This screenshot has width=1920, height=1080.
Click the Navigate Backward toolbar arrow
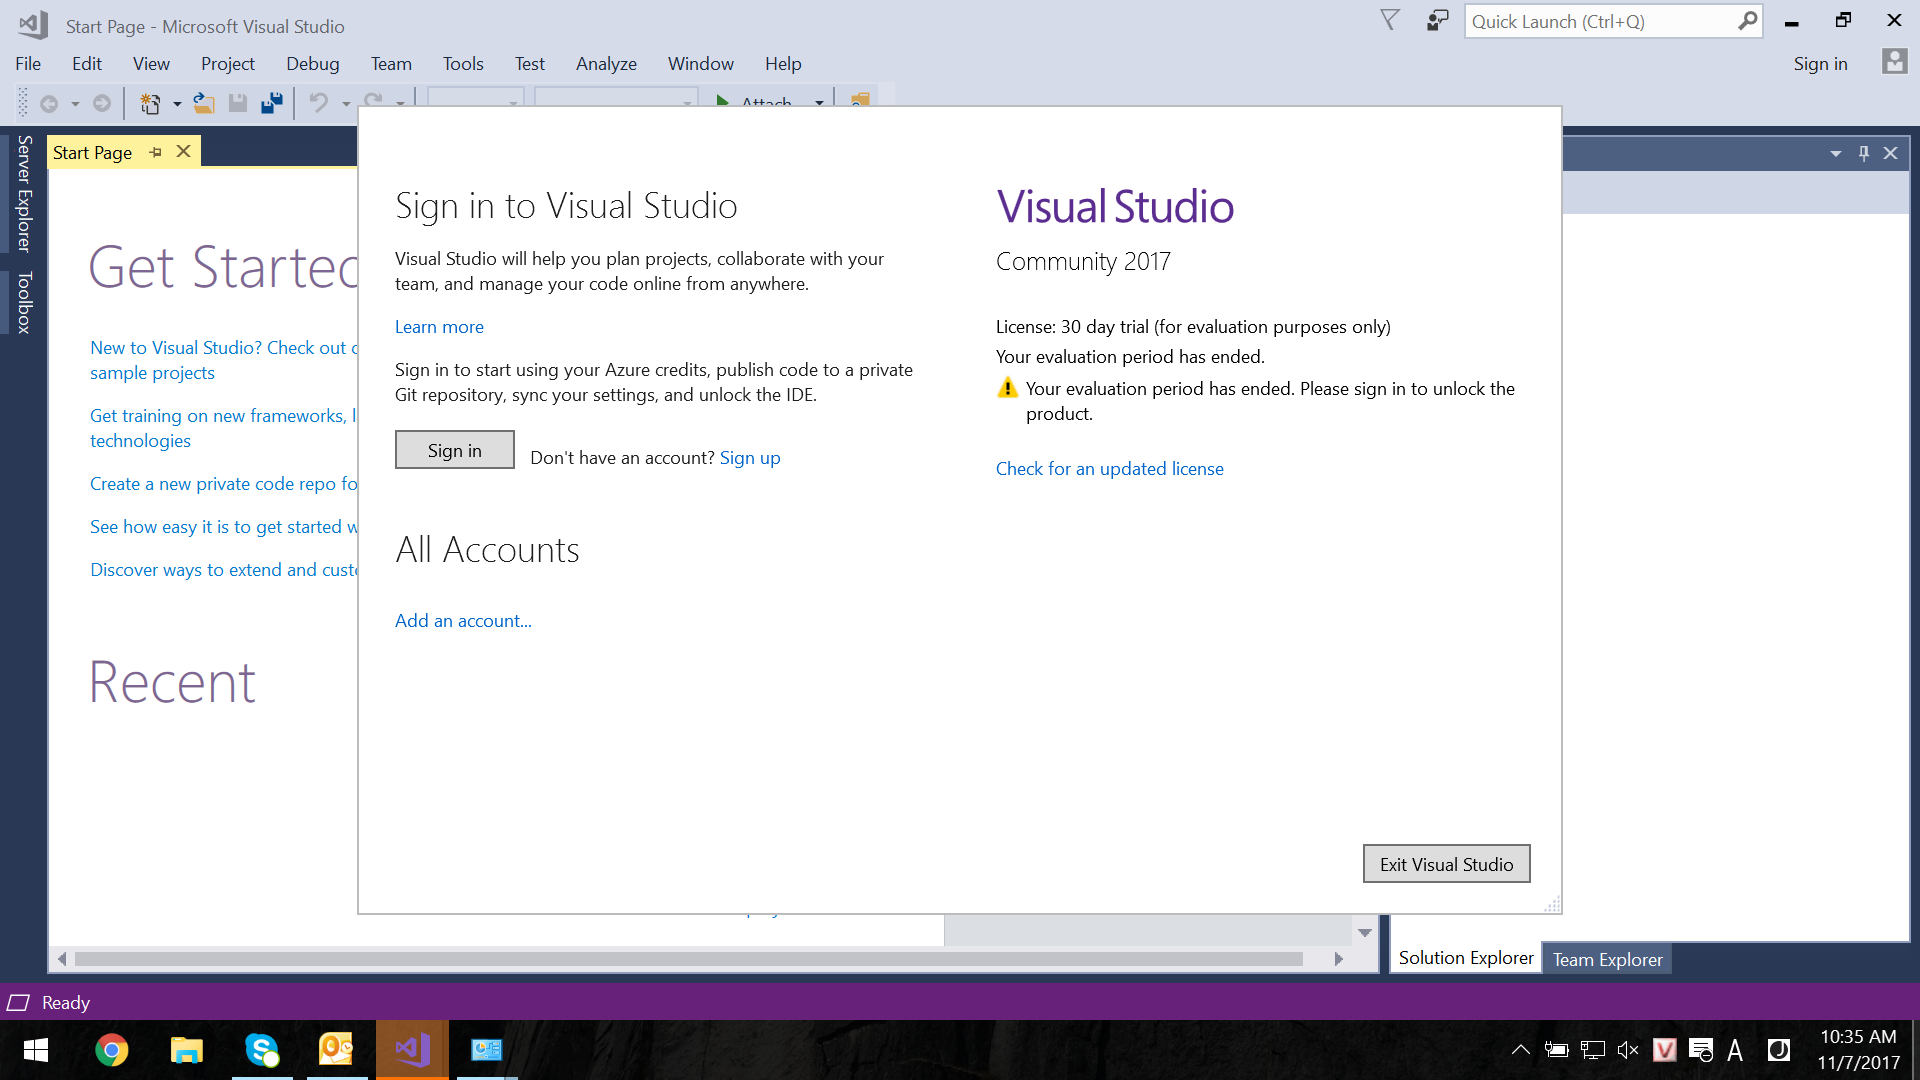pos(48,103)
